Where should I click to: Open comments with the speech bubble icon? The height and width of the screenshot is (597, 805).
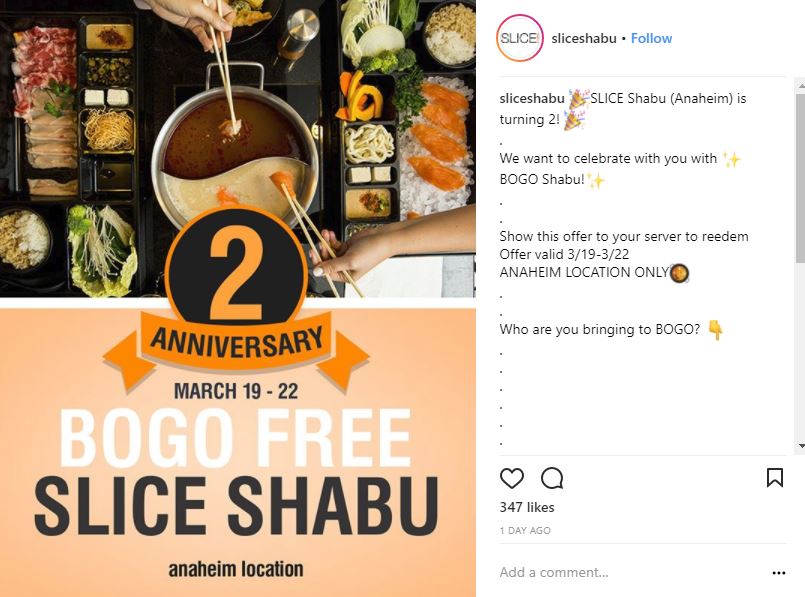coord(552,478)
